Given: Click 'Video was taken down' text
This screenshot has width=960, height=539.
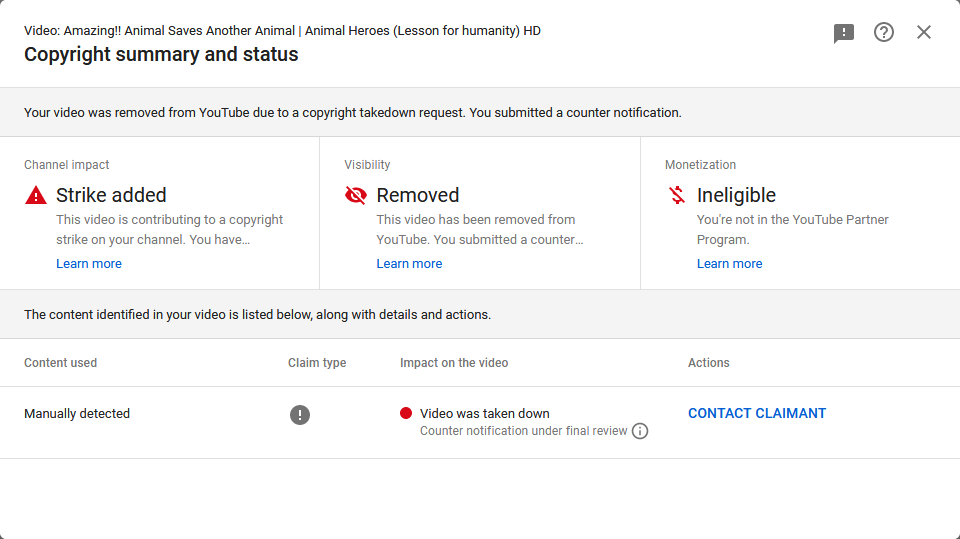Looking at the screenshot, I should [x=485, y=413].
